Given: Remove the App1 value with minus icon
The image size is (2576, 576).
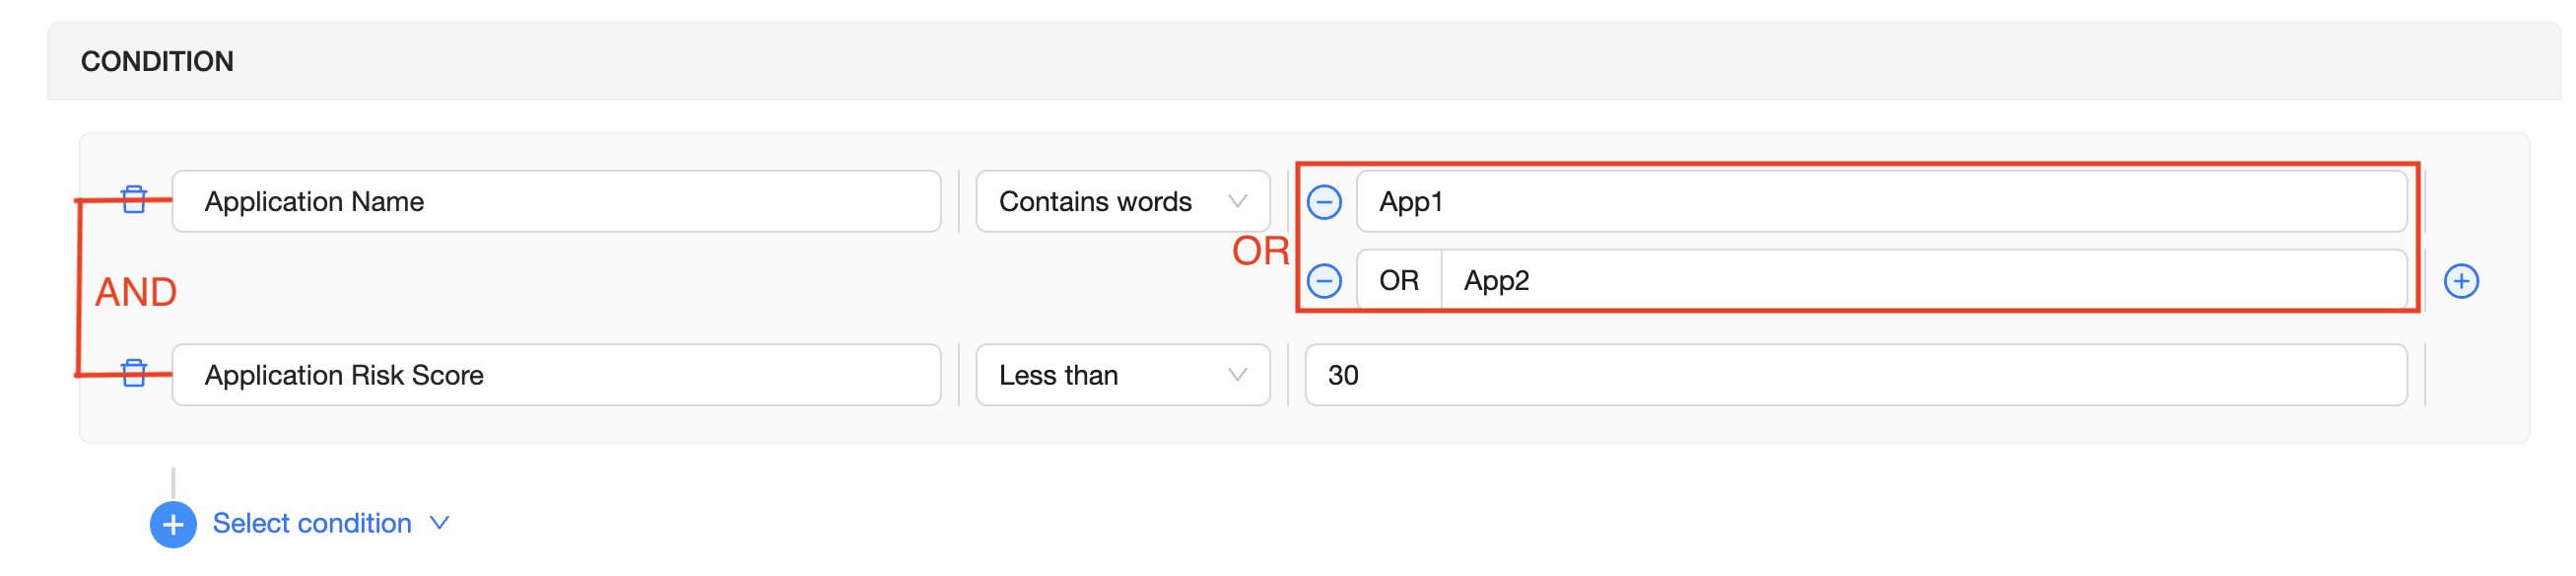Looking at the screenshot, I should tap(1324, 202).
